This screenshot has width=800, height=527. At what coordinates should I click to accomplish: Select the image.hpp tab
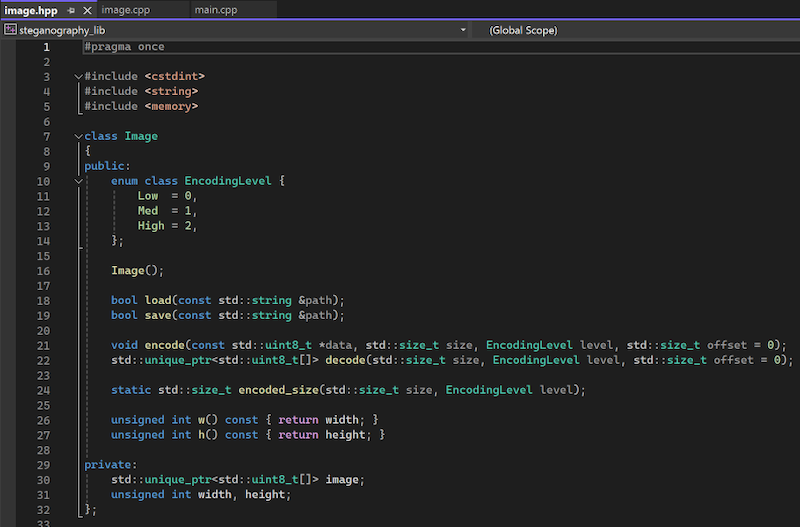pos(30,10)
